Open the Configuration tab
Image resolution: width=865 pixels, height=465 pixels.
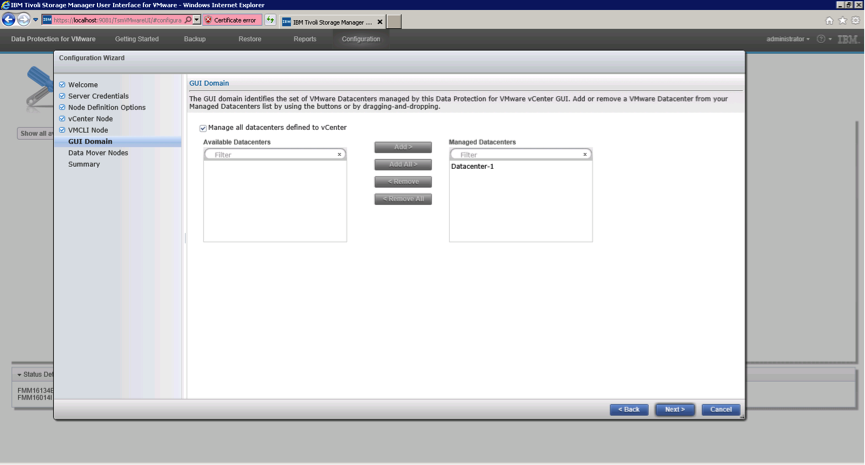361,39
